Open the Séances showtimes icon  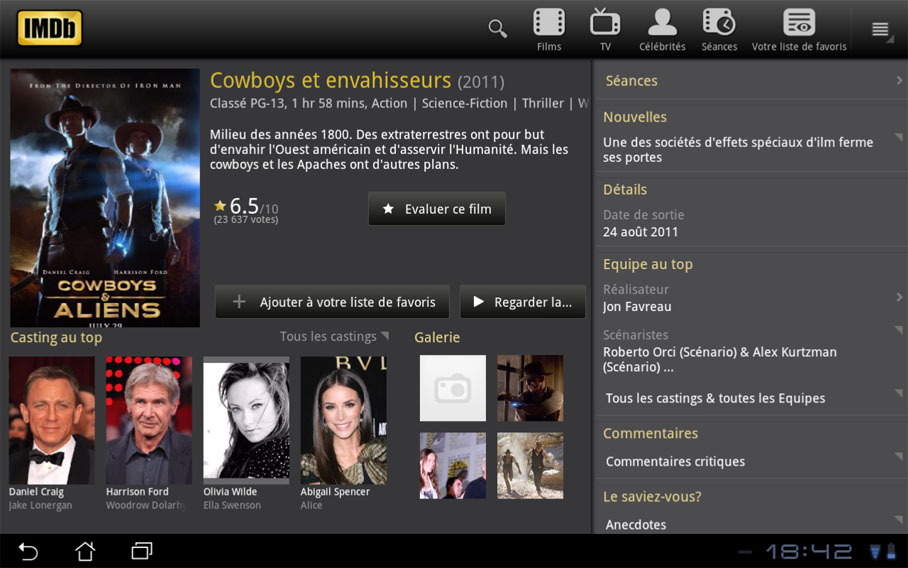click(719, 29)
